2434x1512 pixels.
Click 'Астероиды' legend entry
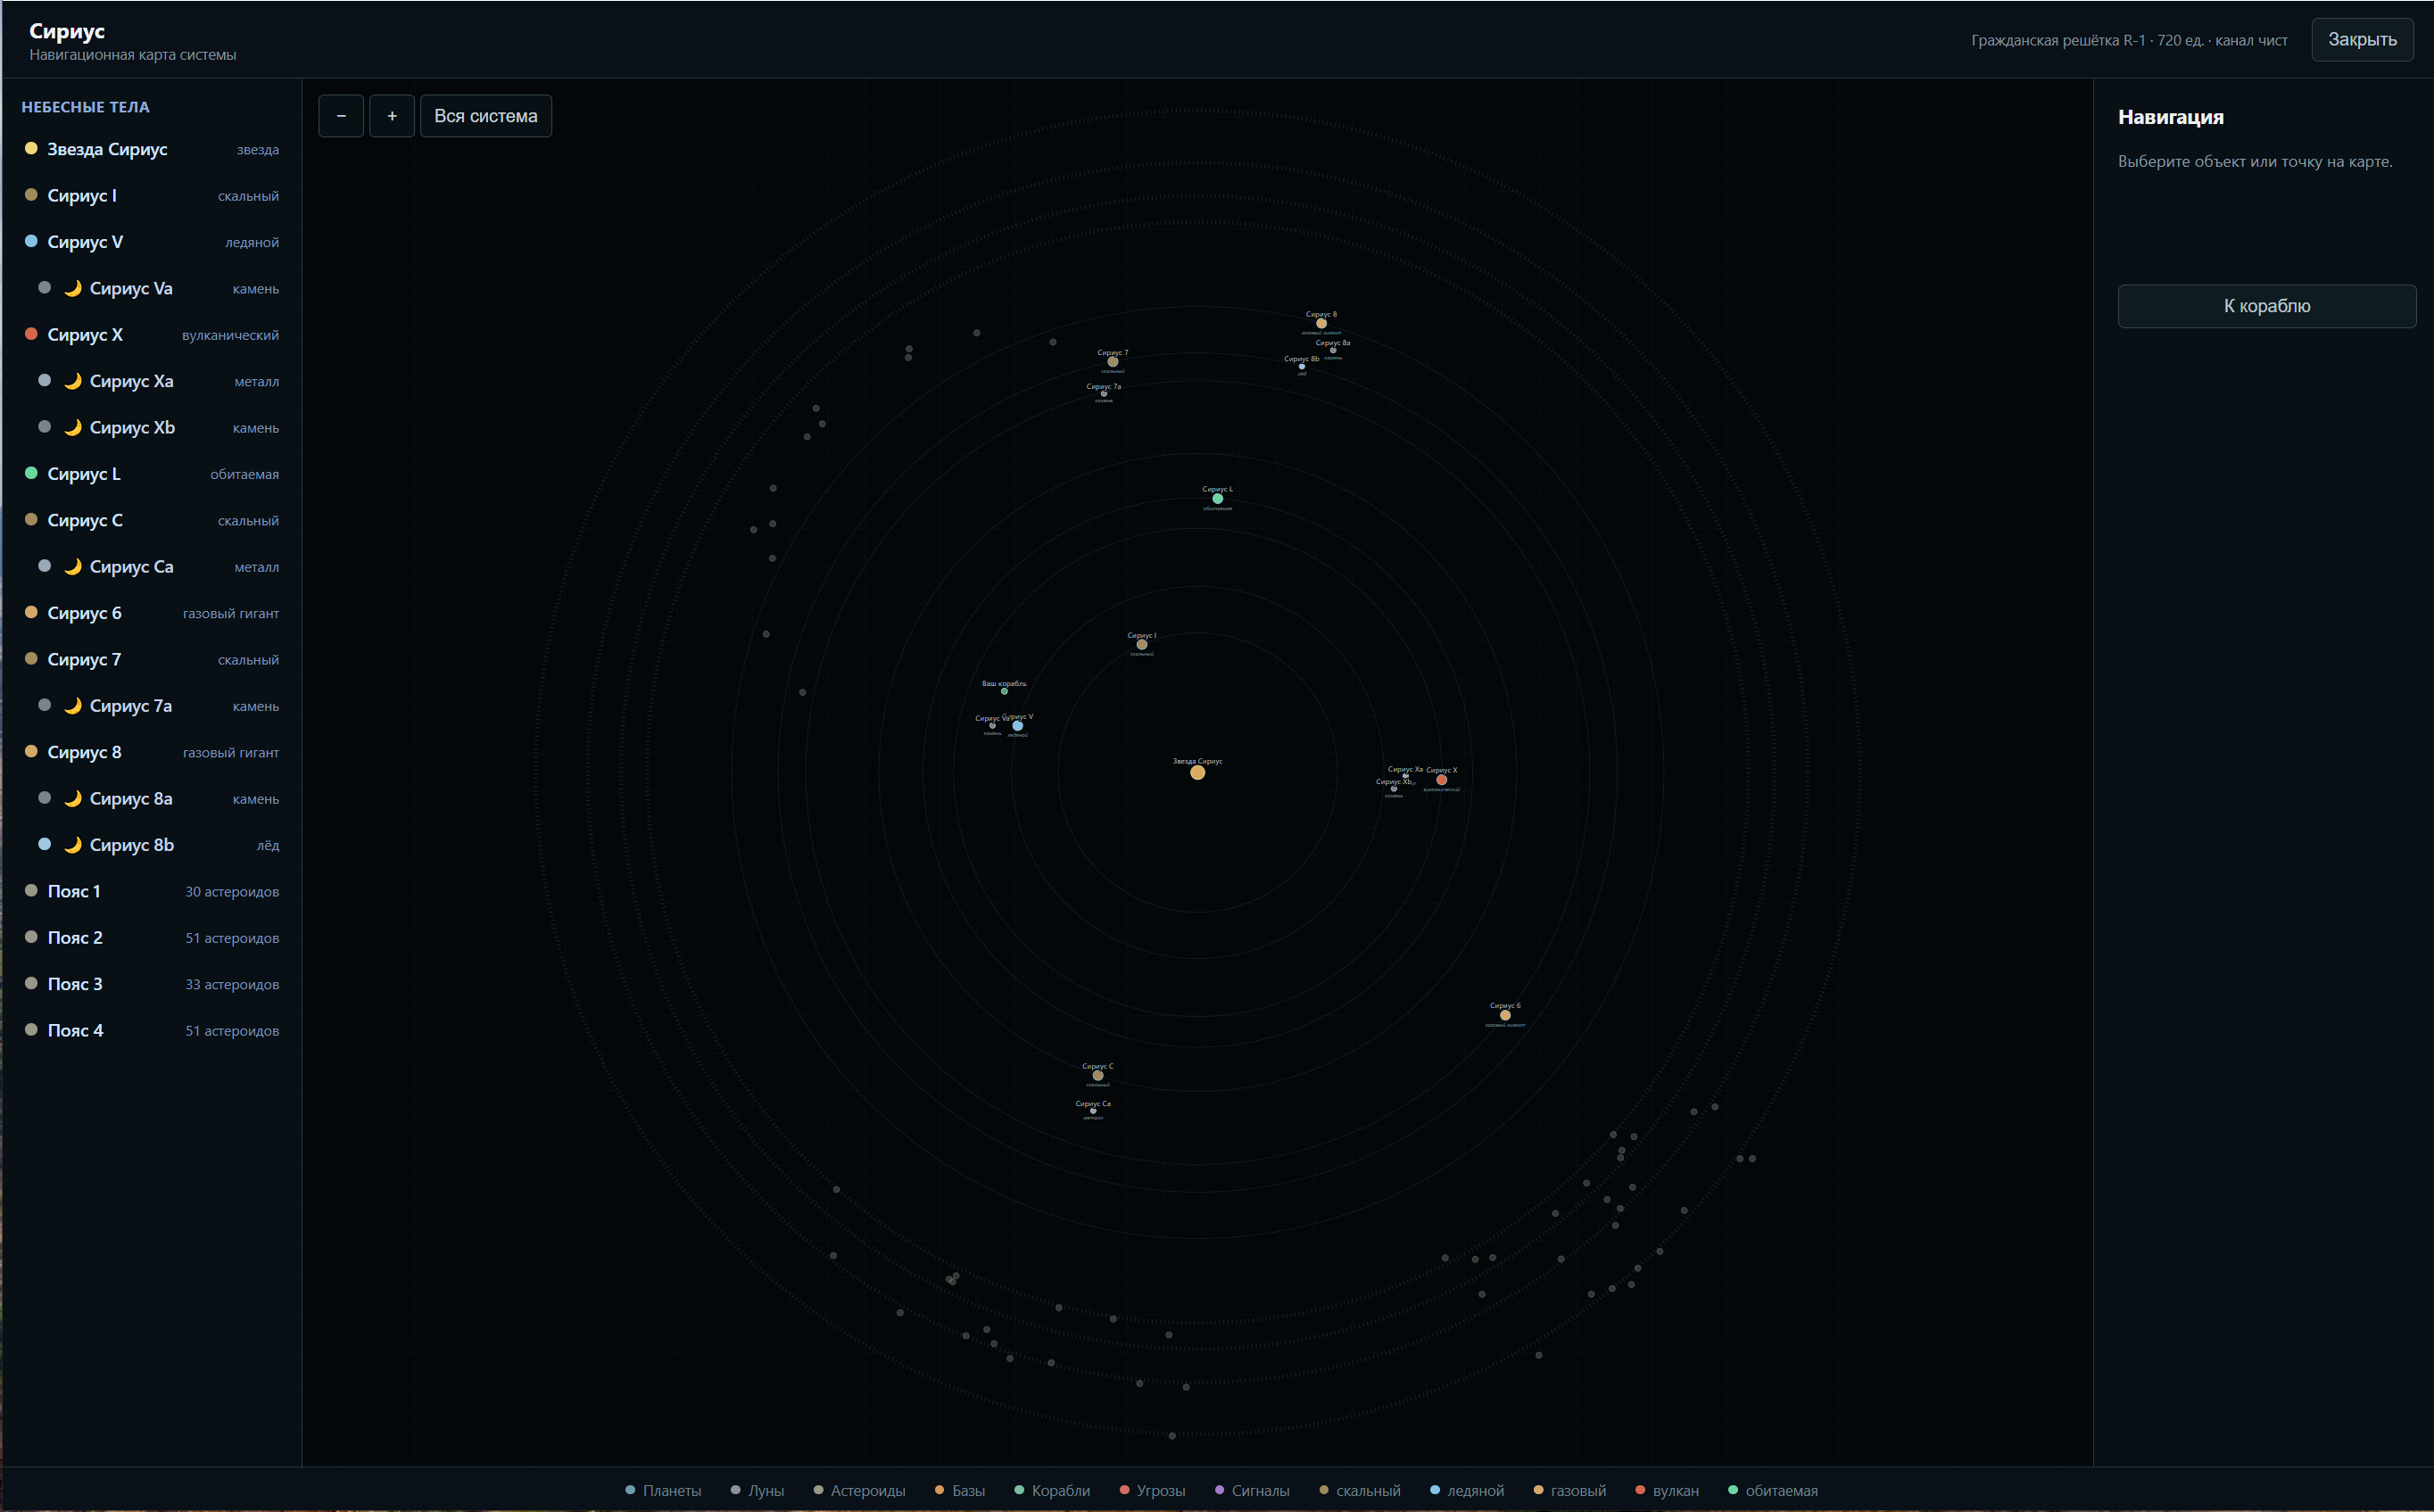click(x=859, y=1490)
